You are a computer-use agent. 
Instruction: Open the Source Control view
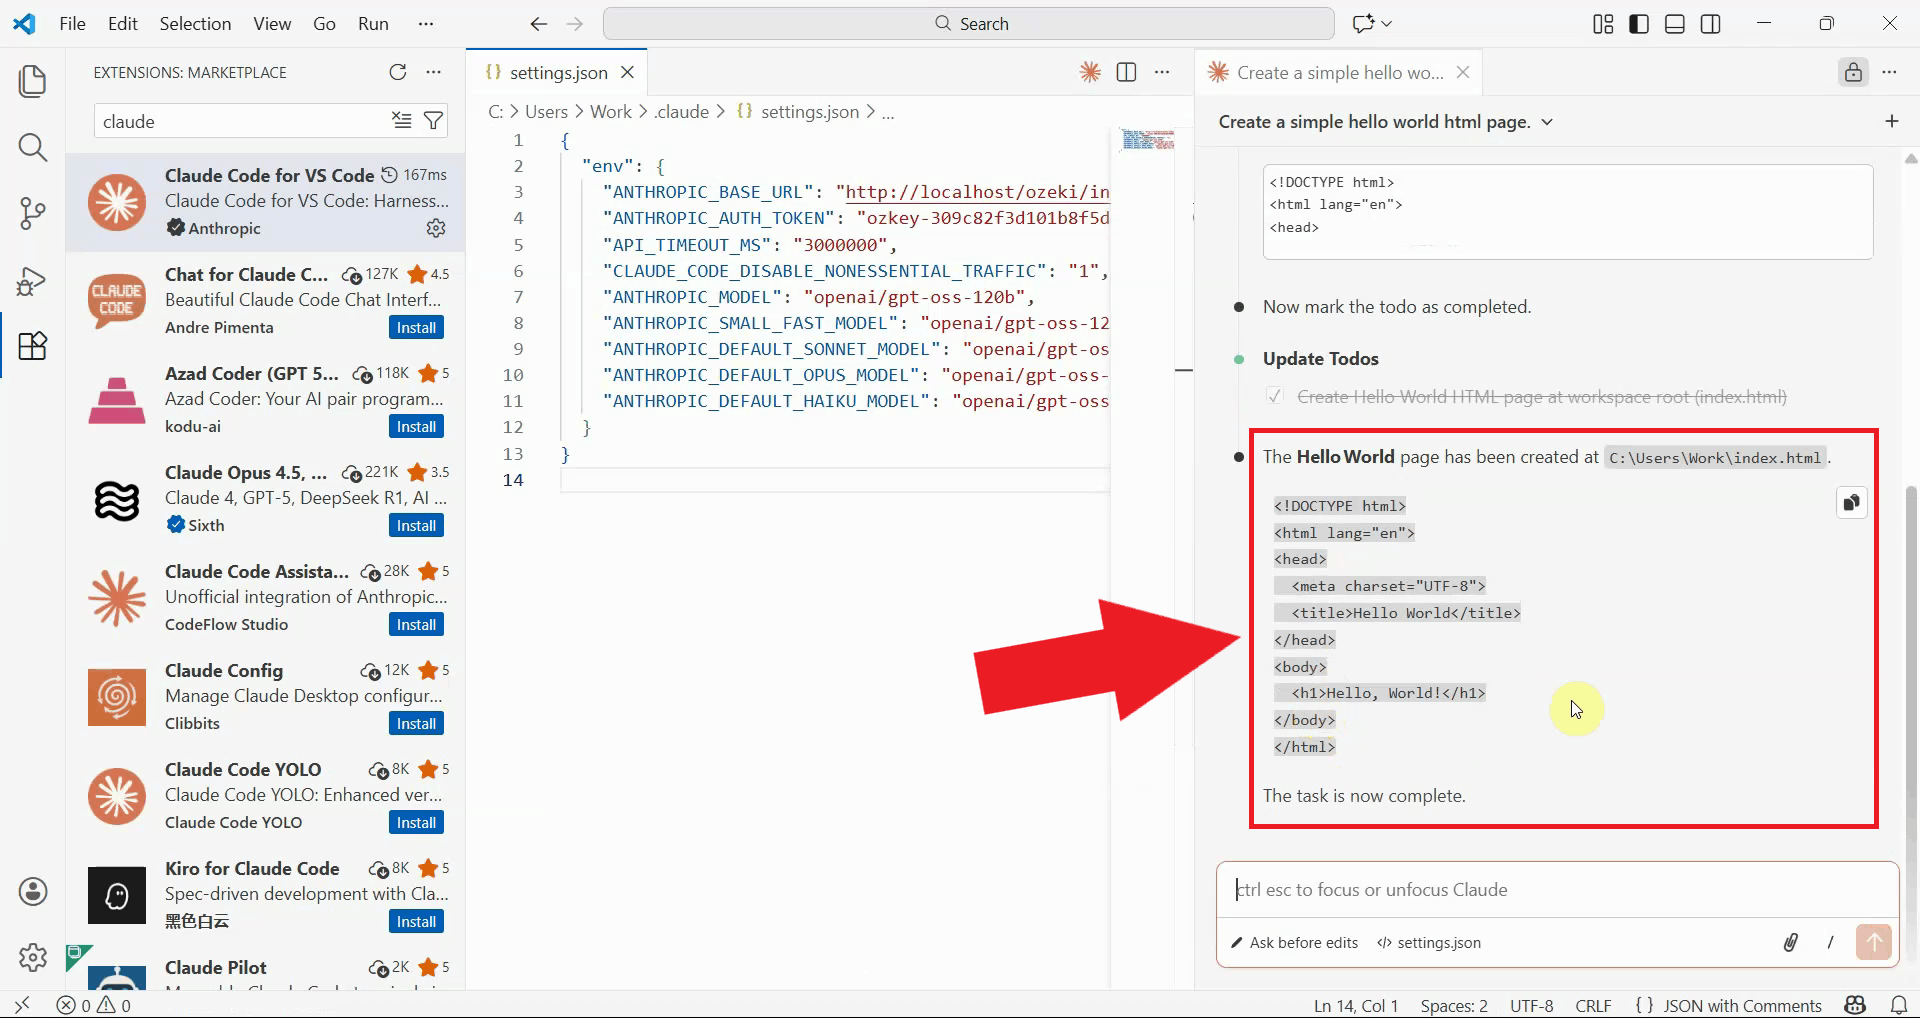pos(33,213)
